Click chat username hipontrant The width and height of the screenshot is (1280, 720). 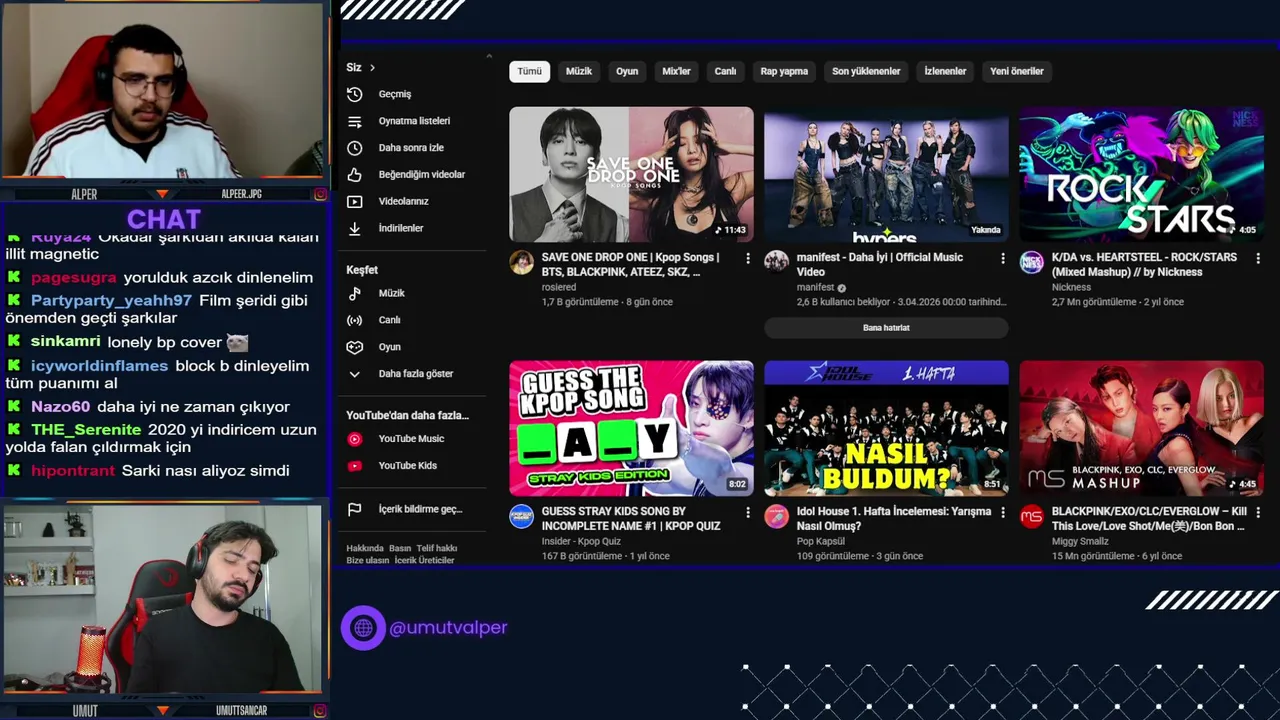pyautogui.click(x=73, y=471)
